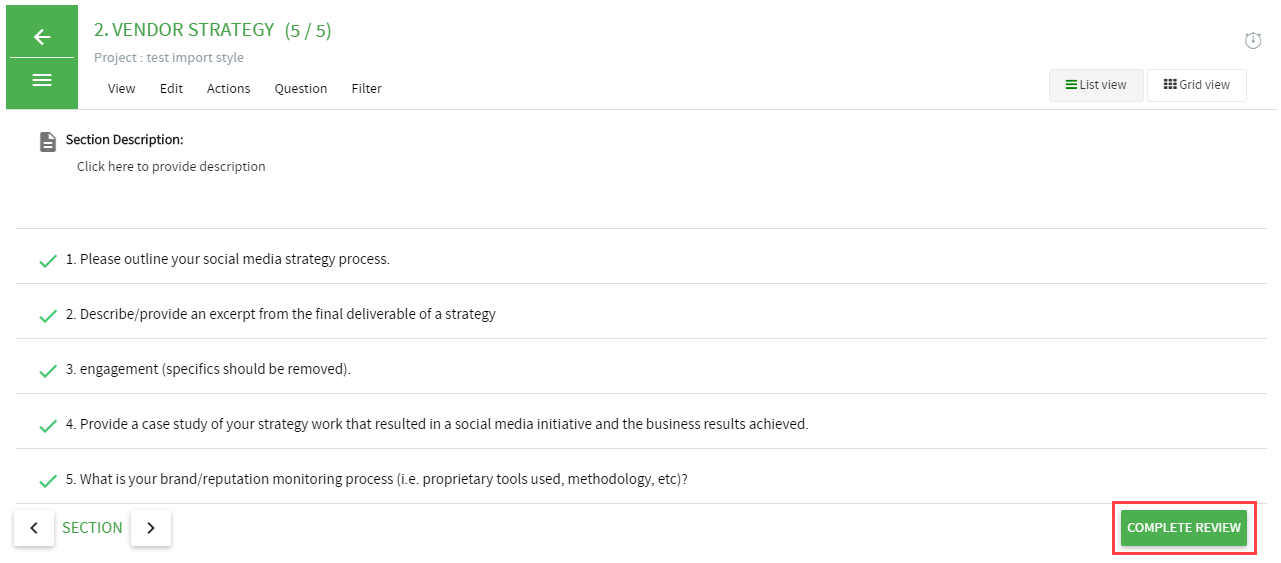Open the Filter menu

pos(367,88)
